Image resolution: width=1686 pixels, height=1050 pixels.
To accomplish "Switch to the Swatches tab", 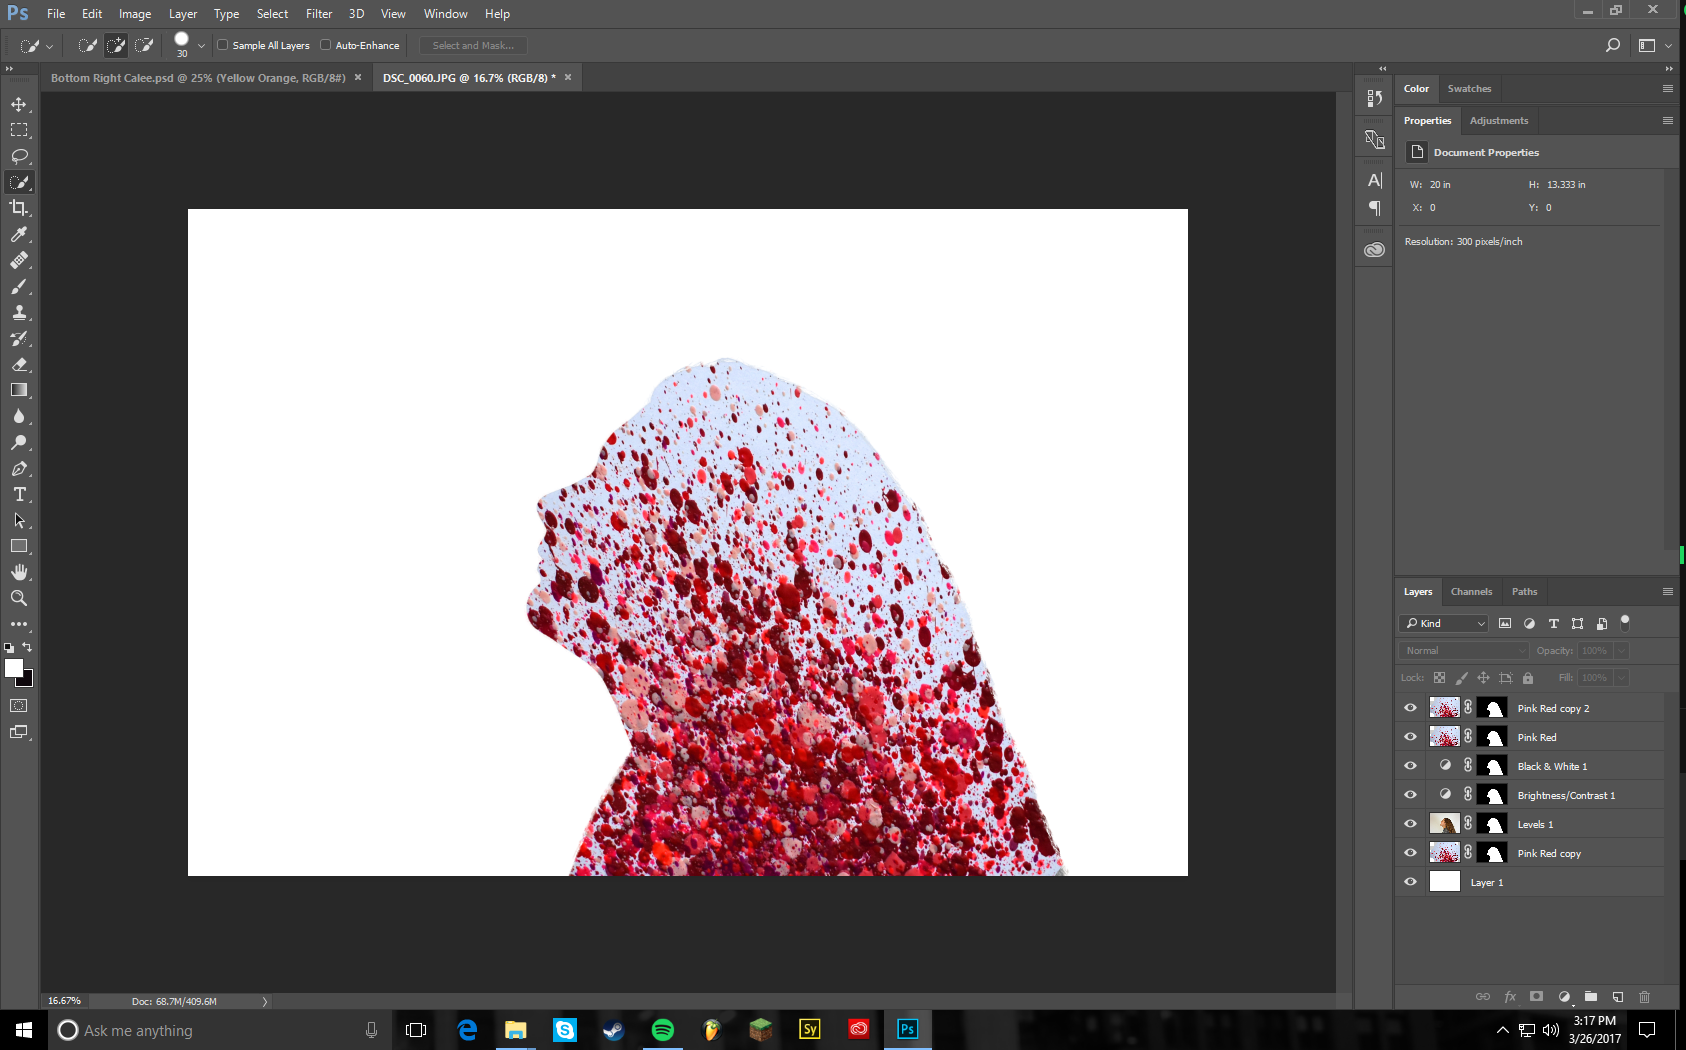I will tap(1469, 89).
